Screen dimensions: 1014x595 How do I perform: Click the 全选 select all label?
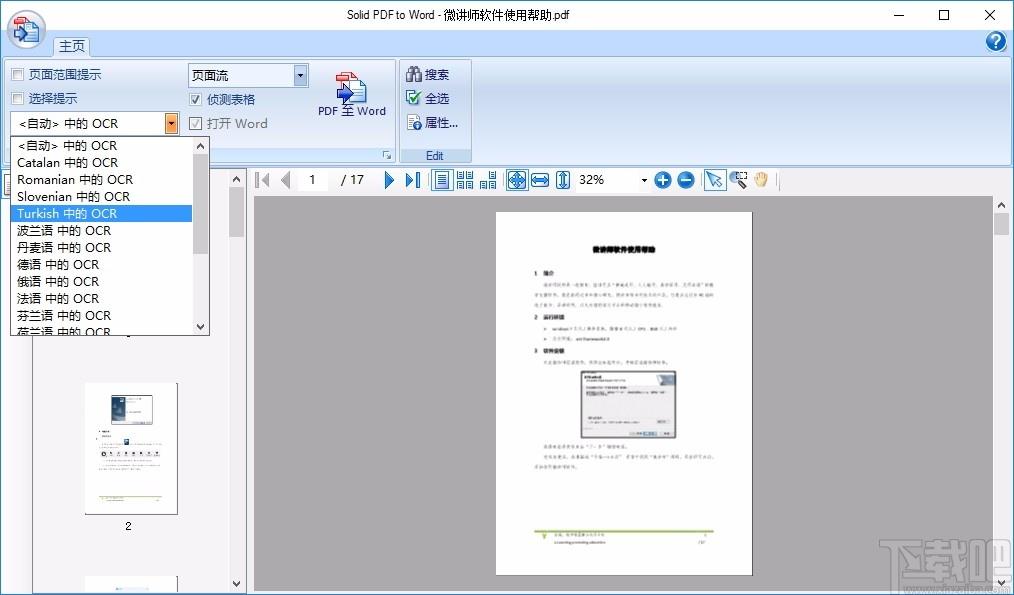point(437,98)
